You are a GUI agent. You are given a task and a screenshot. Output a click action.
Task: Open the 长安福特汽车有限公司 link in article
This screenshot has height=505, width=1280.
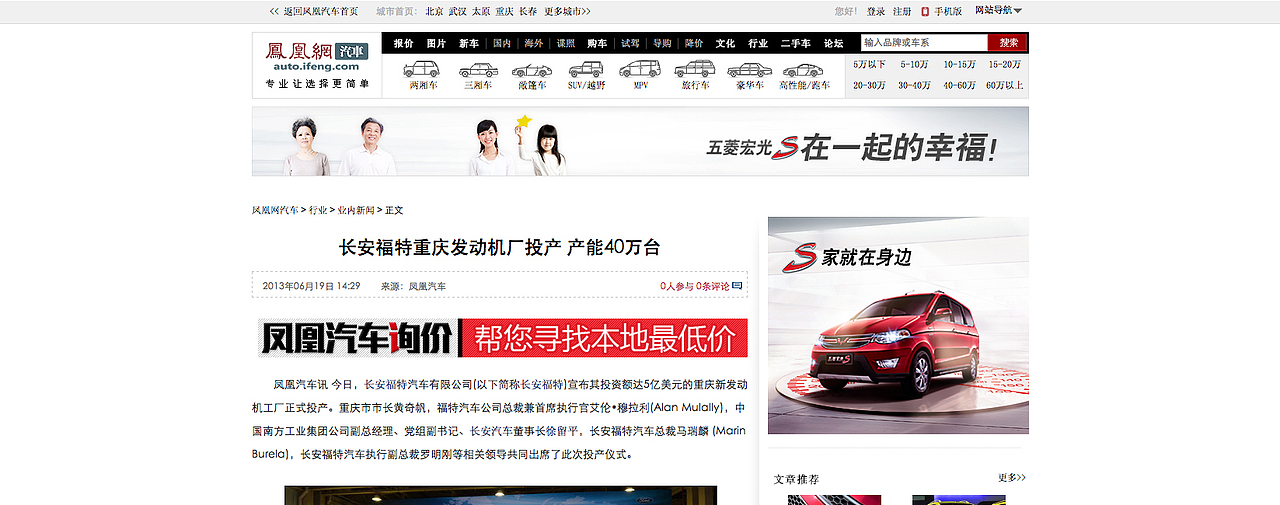pos(419,383)
